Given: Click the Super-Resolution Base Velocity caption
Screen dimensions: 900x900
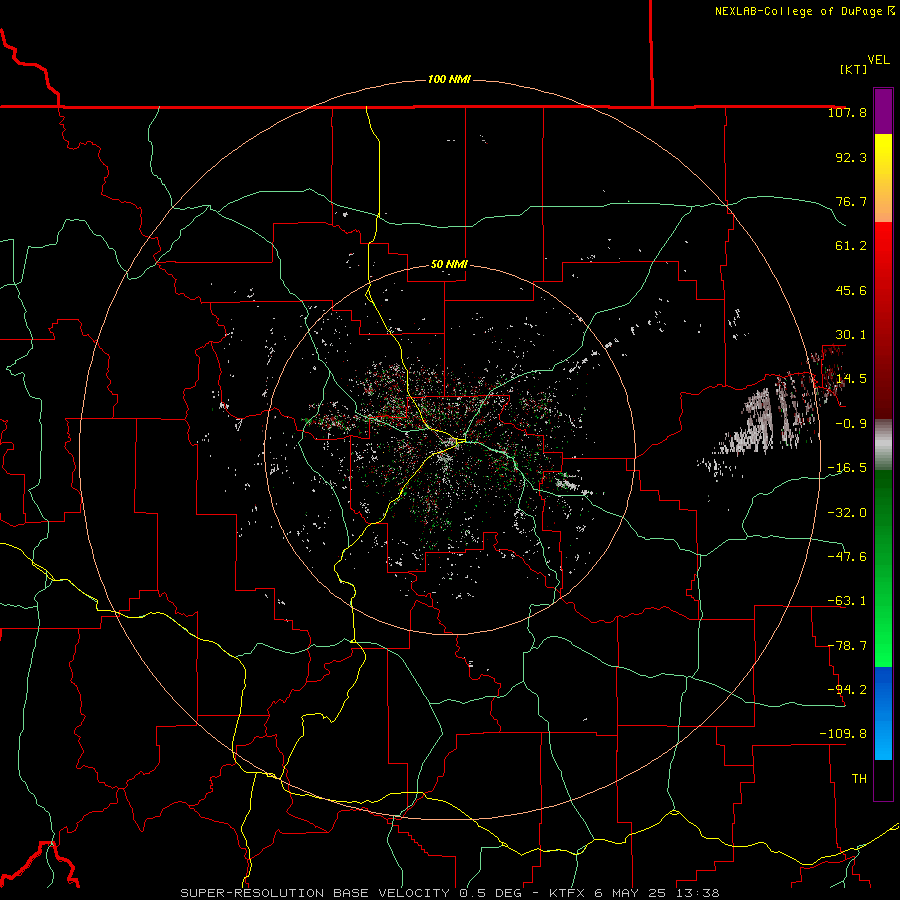Looking at the screenshot, I should pyautogui.click(x=449, y=893).
